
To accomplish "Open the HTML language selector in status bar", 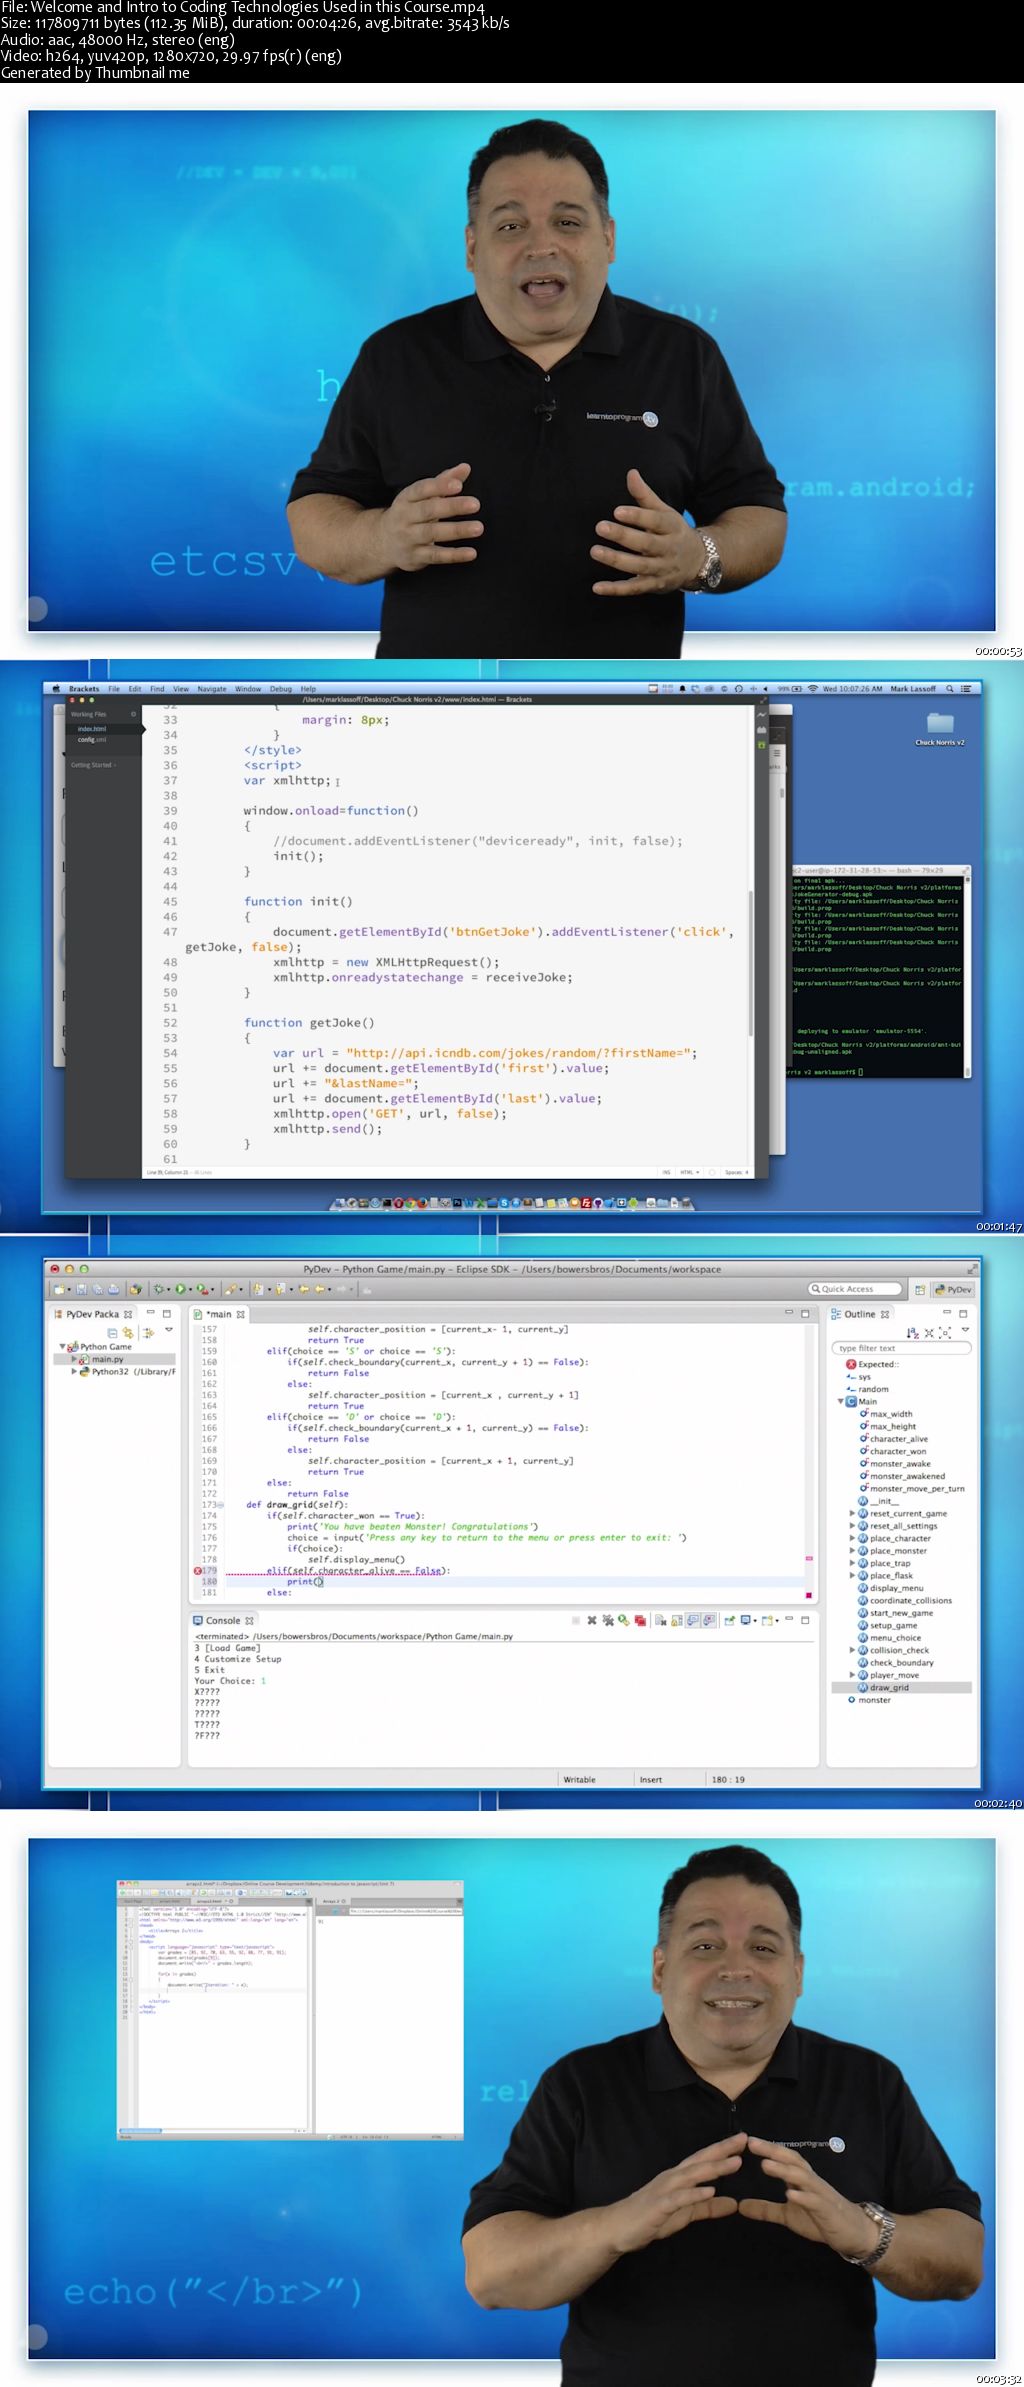I will click(x=688, y=1172).
